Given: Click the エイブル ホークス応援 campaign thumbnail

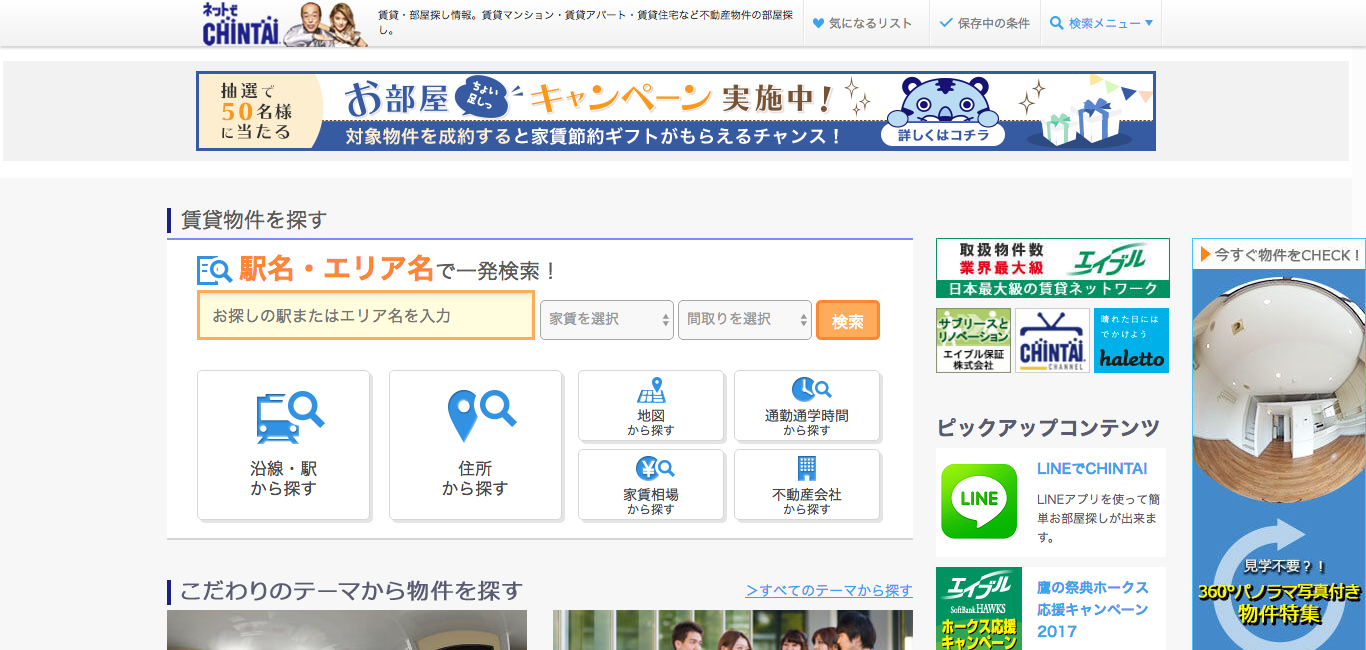Looking at the screenshot, I should [979, 609].
